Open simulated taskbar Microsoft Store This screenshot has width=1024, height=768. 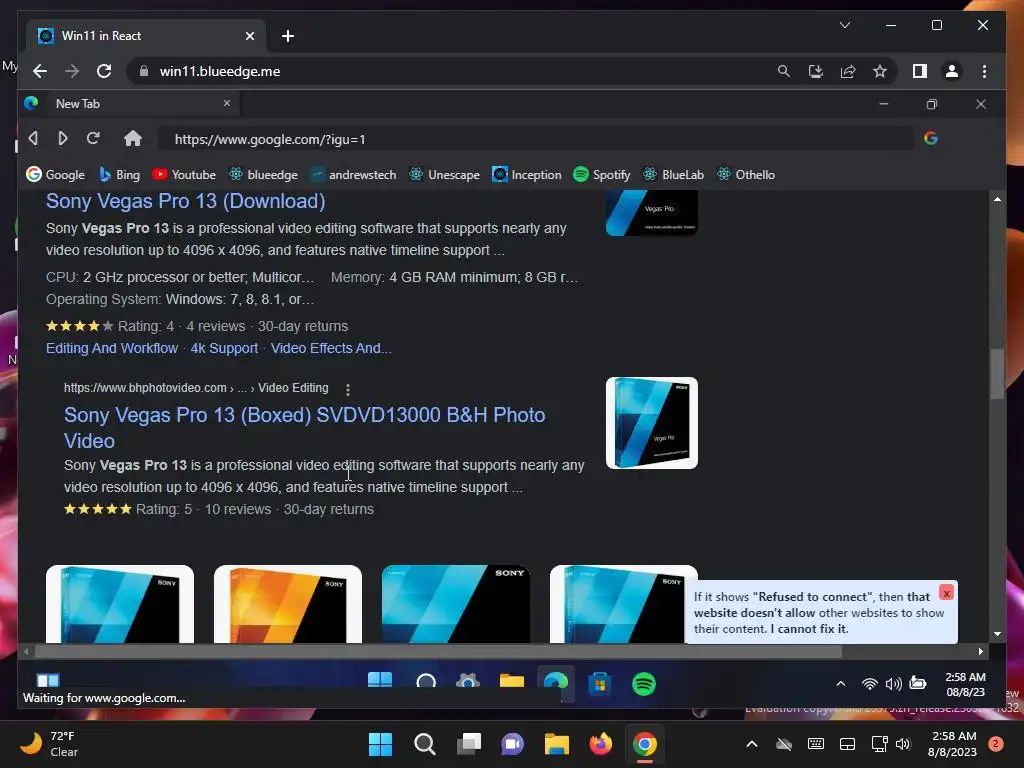pos(600,684)
